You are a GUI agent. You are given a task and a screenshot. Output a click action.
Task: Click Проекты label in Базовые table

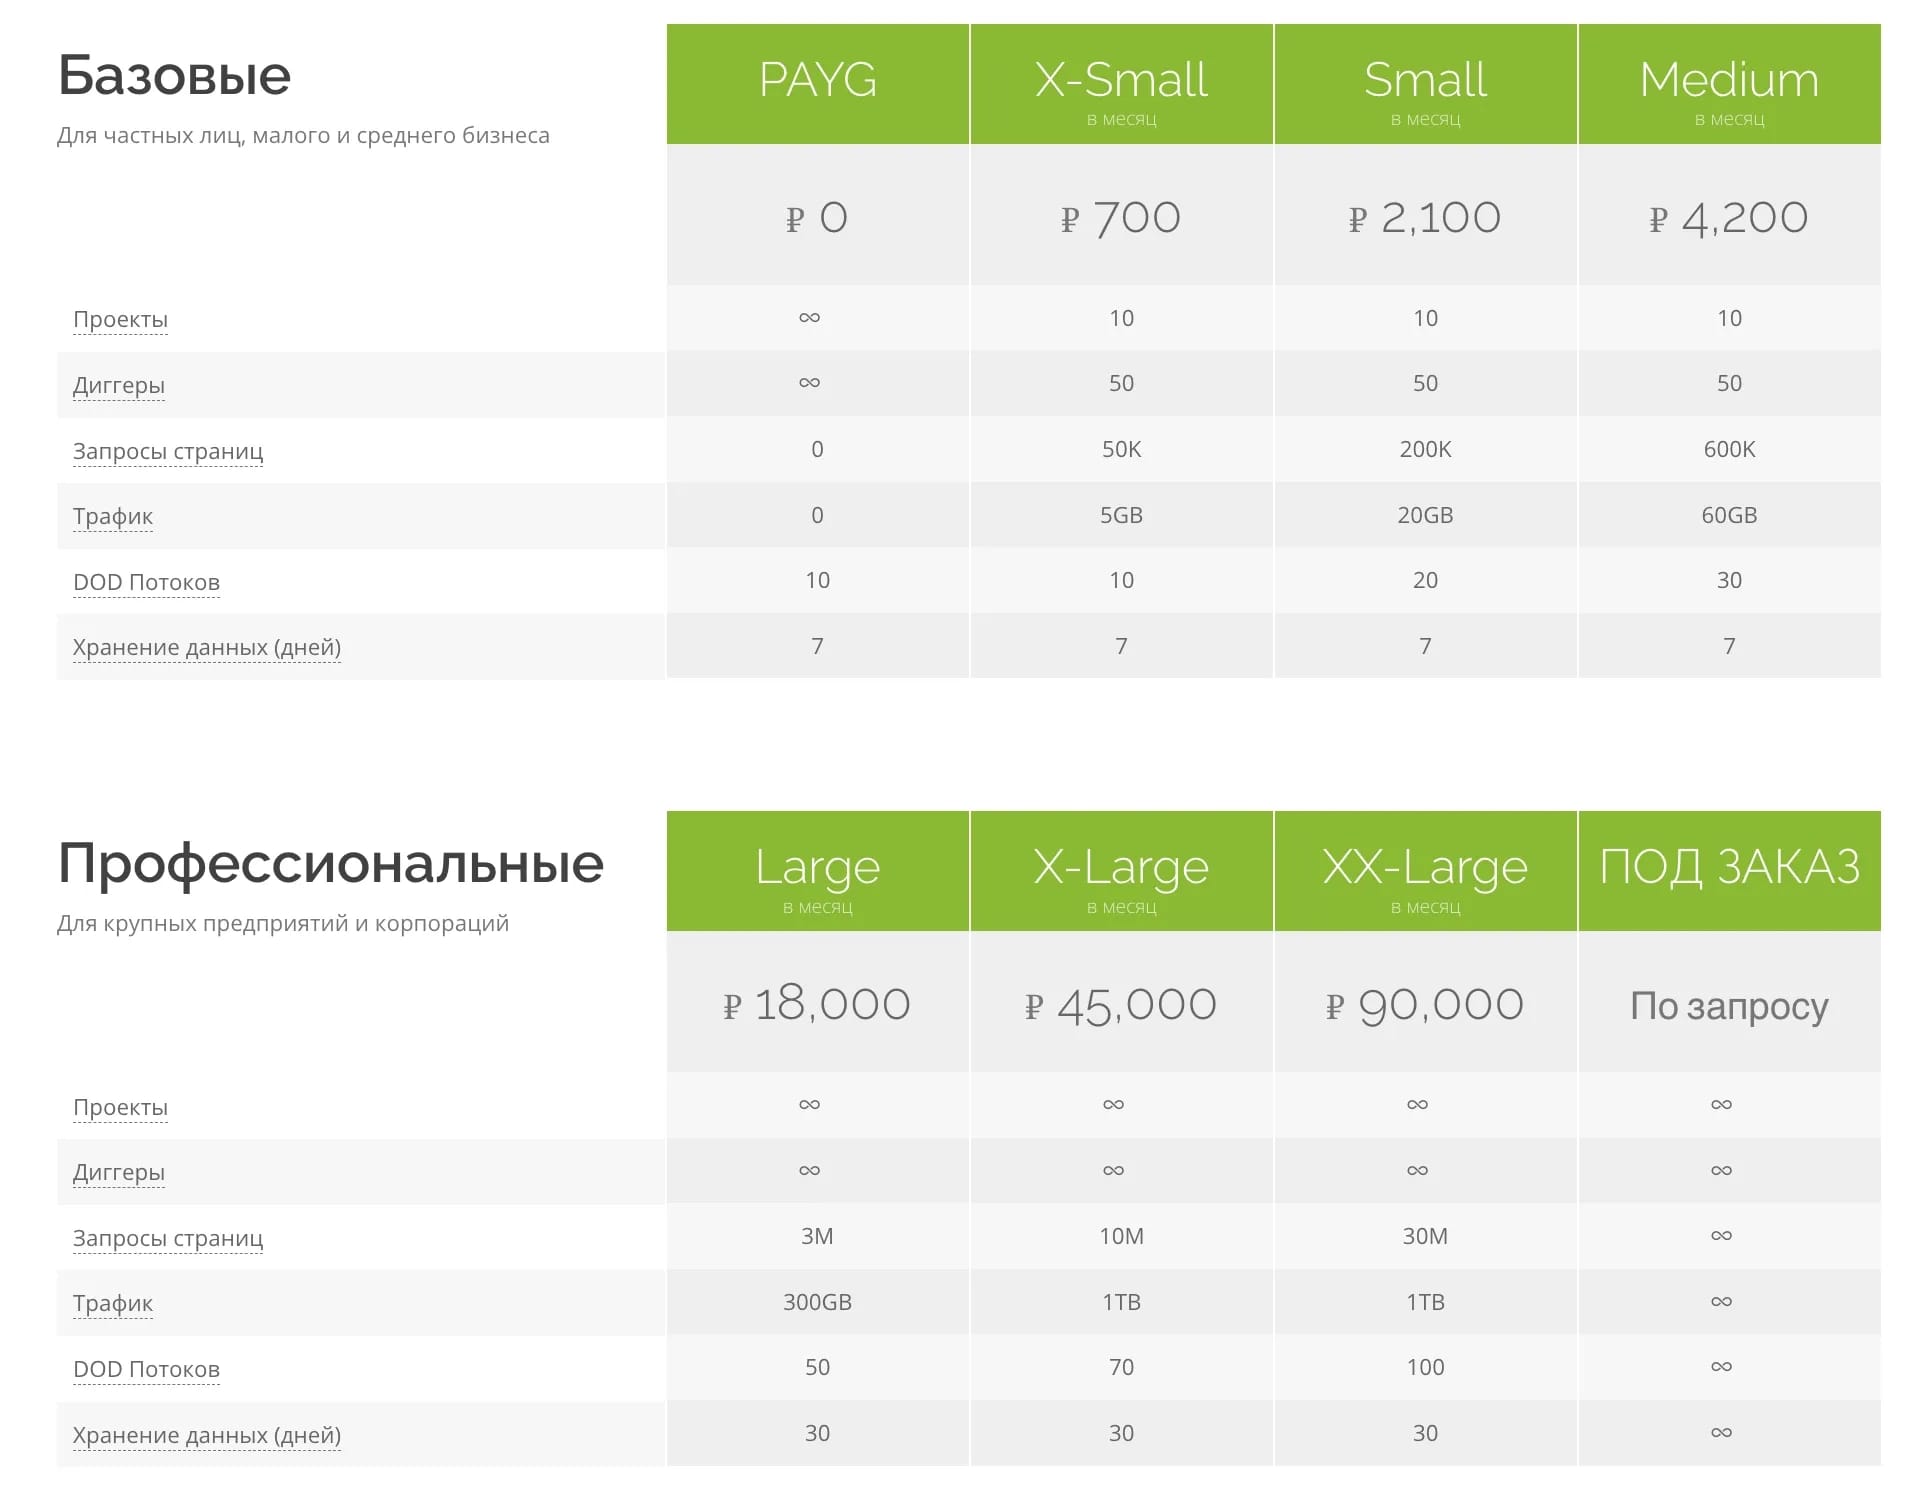pyautogui.click(x=120, y=320)
